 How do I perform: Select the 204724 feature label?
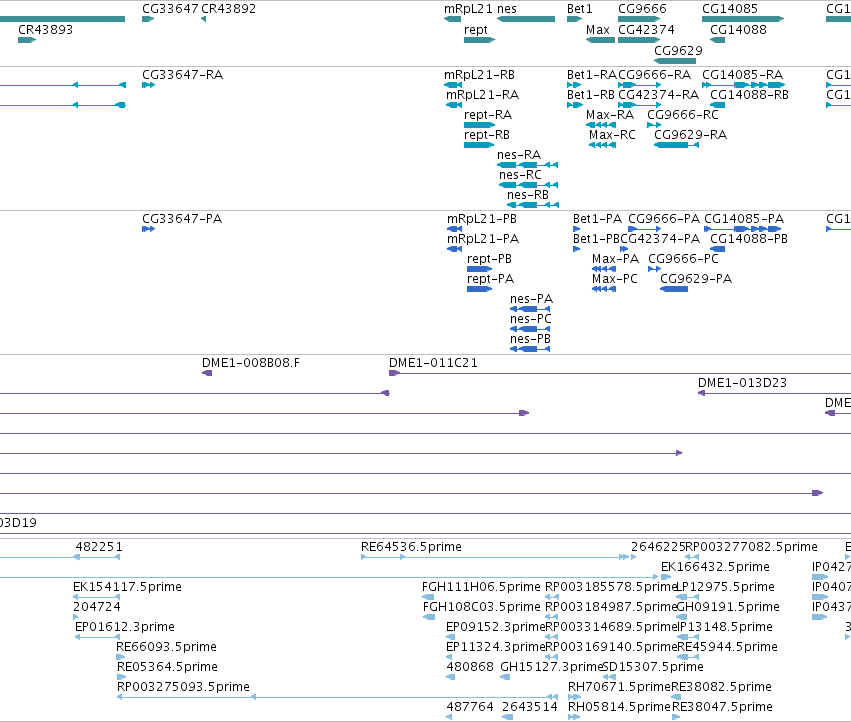tap(97, 607)
